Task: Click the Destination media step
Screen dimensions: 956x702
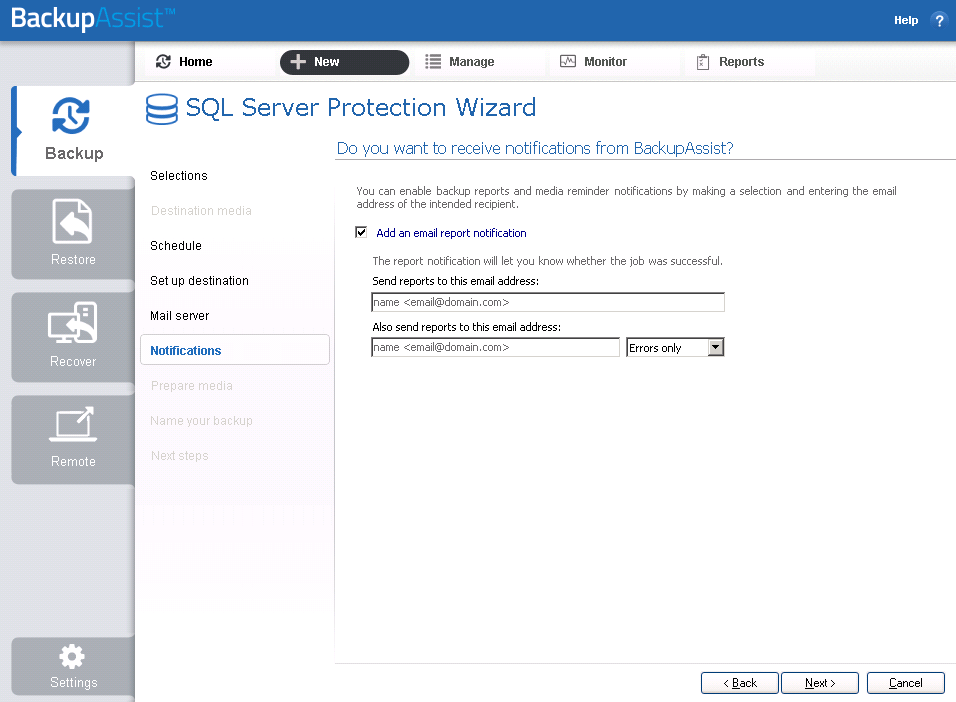Action: tap(201, 210)
